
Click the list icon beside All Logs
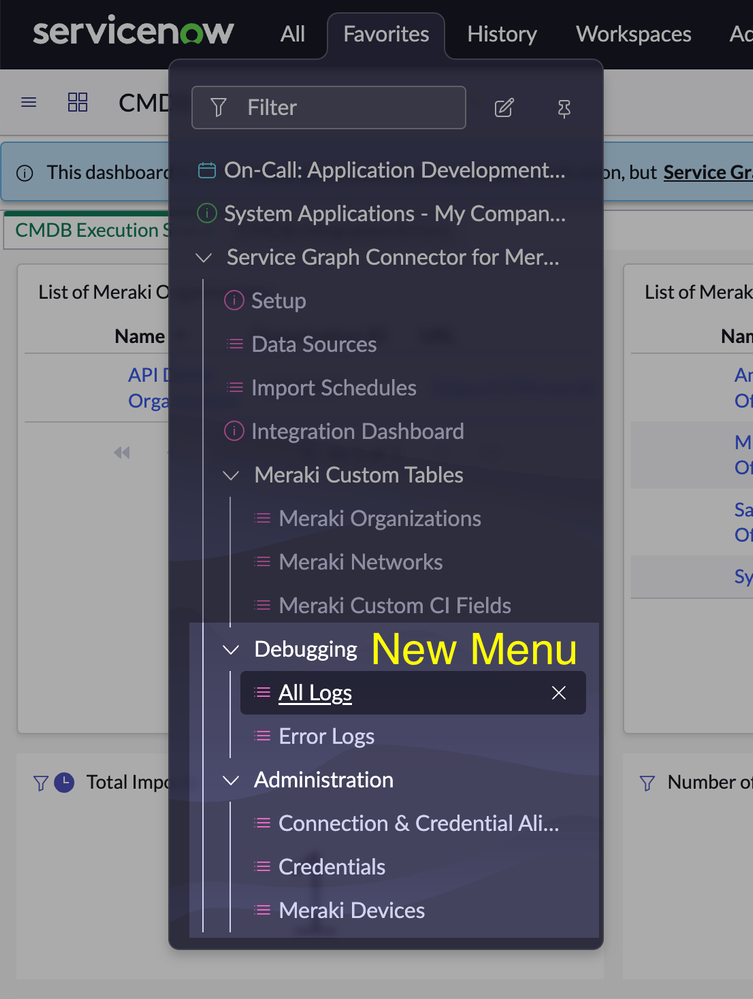262,693
